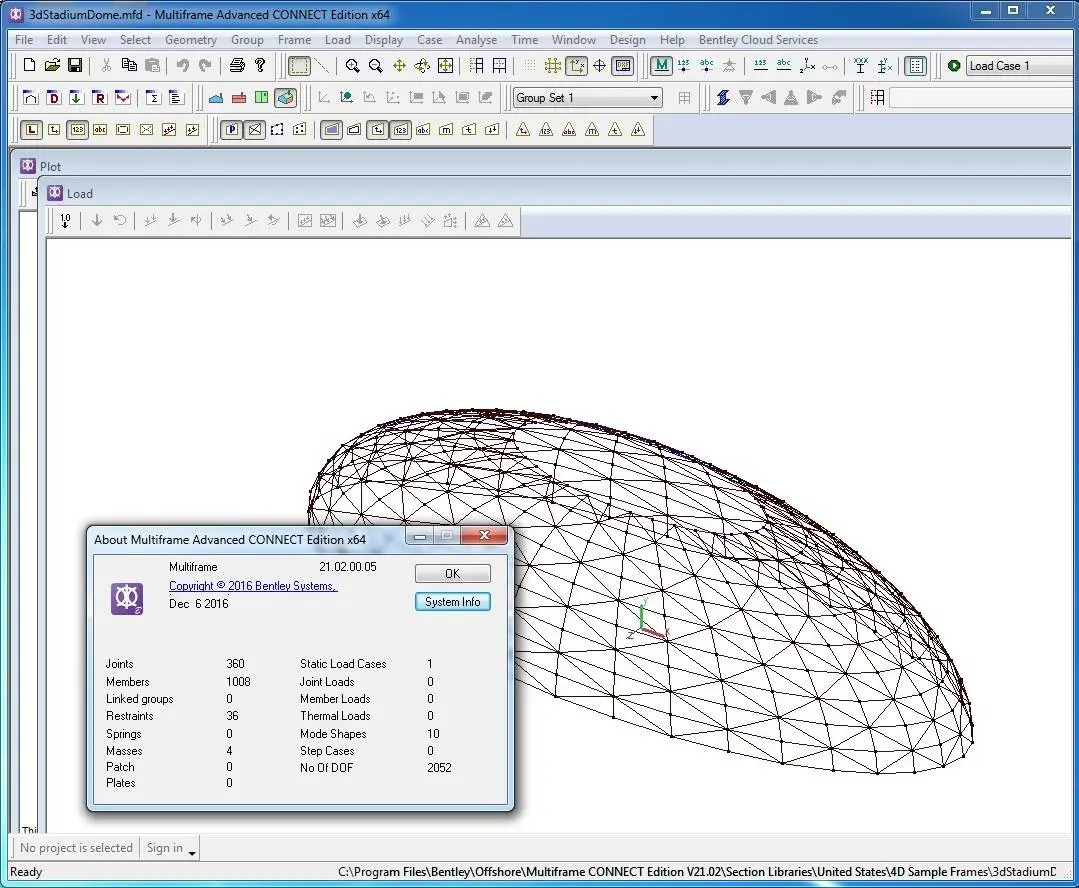
Task: Click the DXF background toggle icon
Action: (x=623, y=66)
